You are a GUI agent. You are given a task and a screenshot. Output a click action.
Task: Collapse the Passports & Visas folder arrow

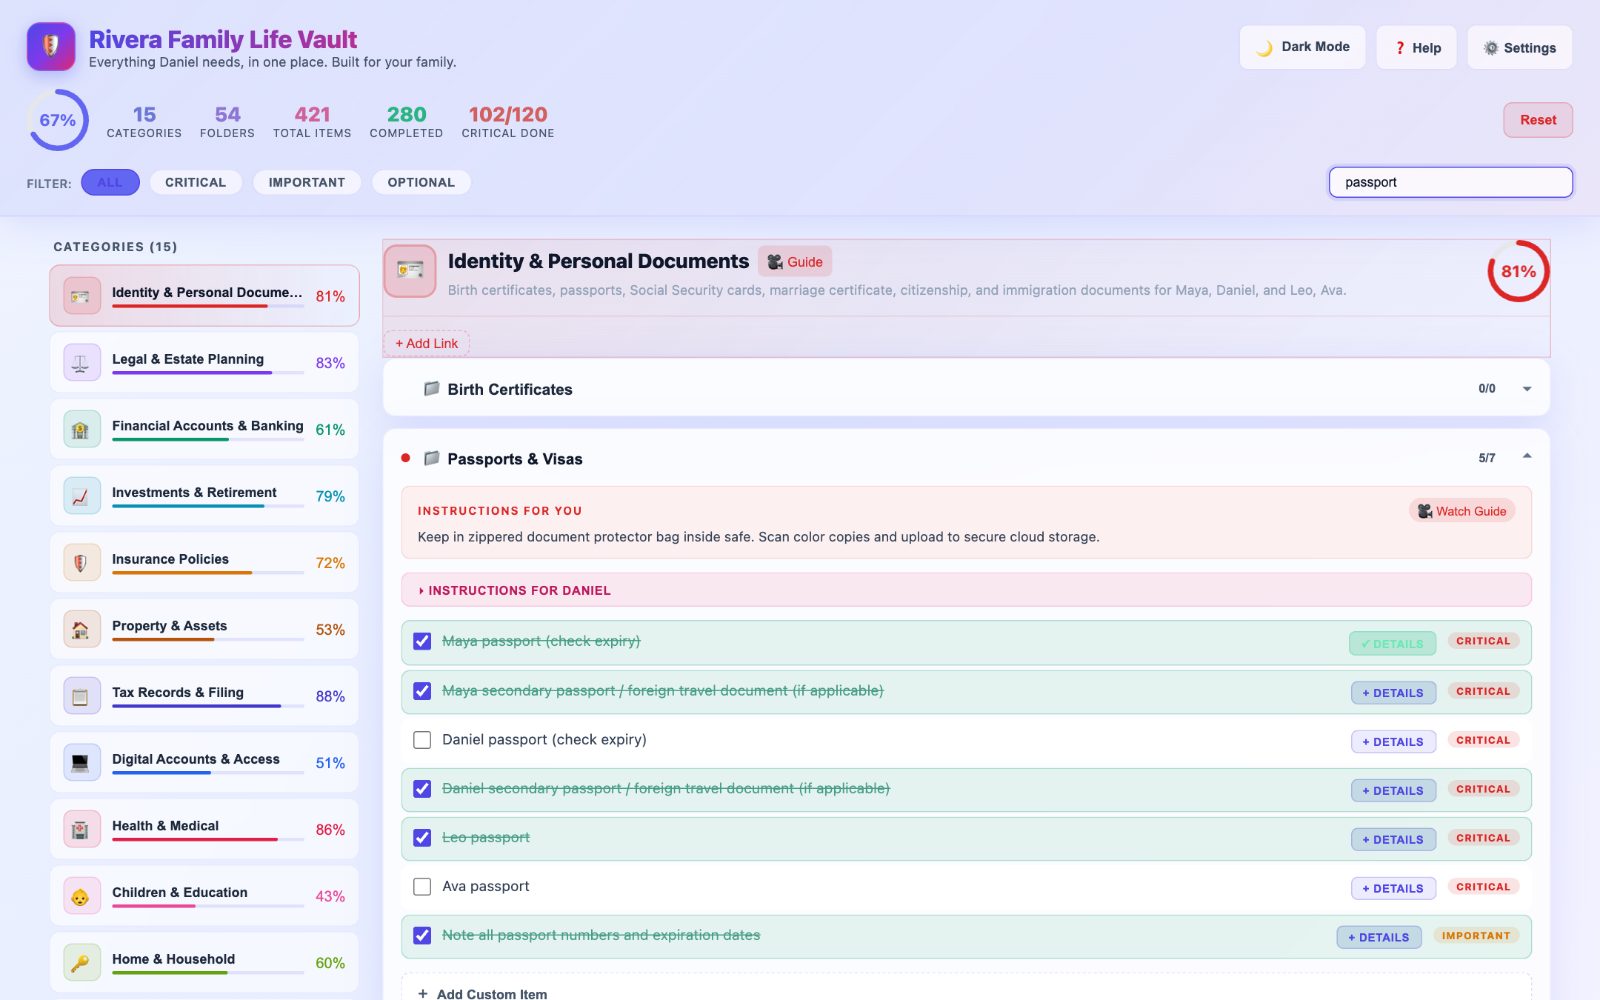click(1527, 456)
